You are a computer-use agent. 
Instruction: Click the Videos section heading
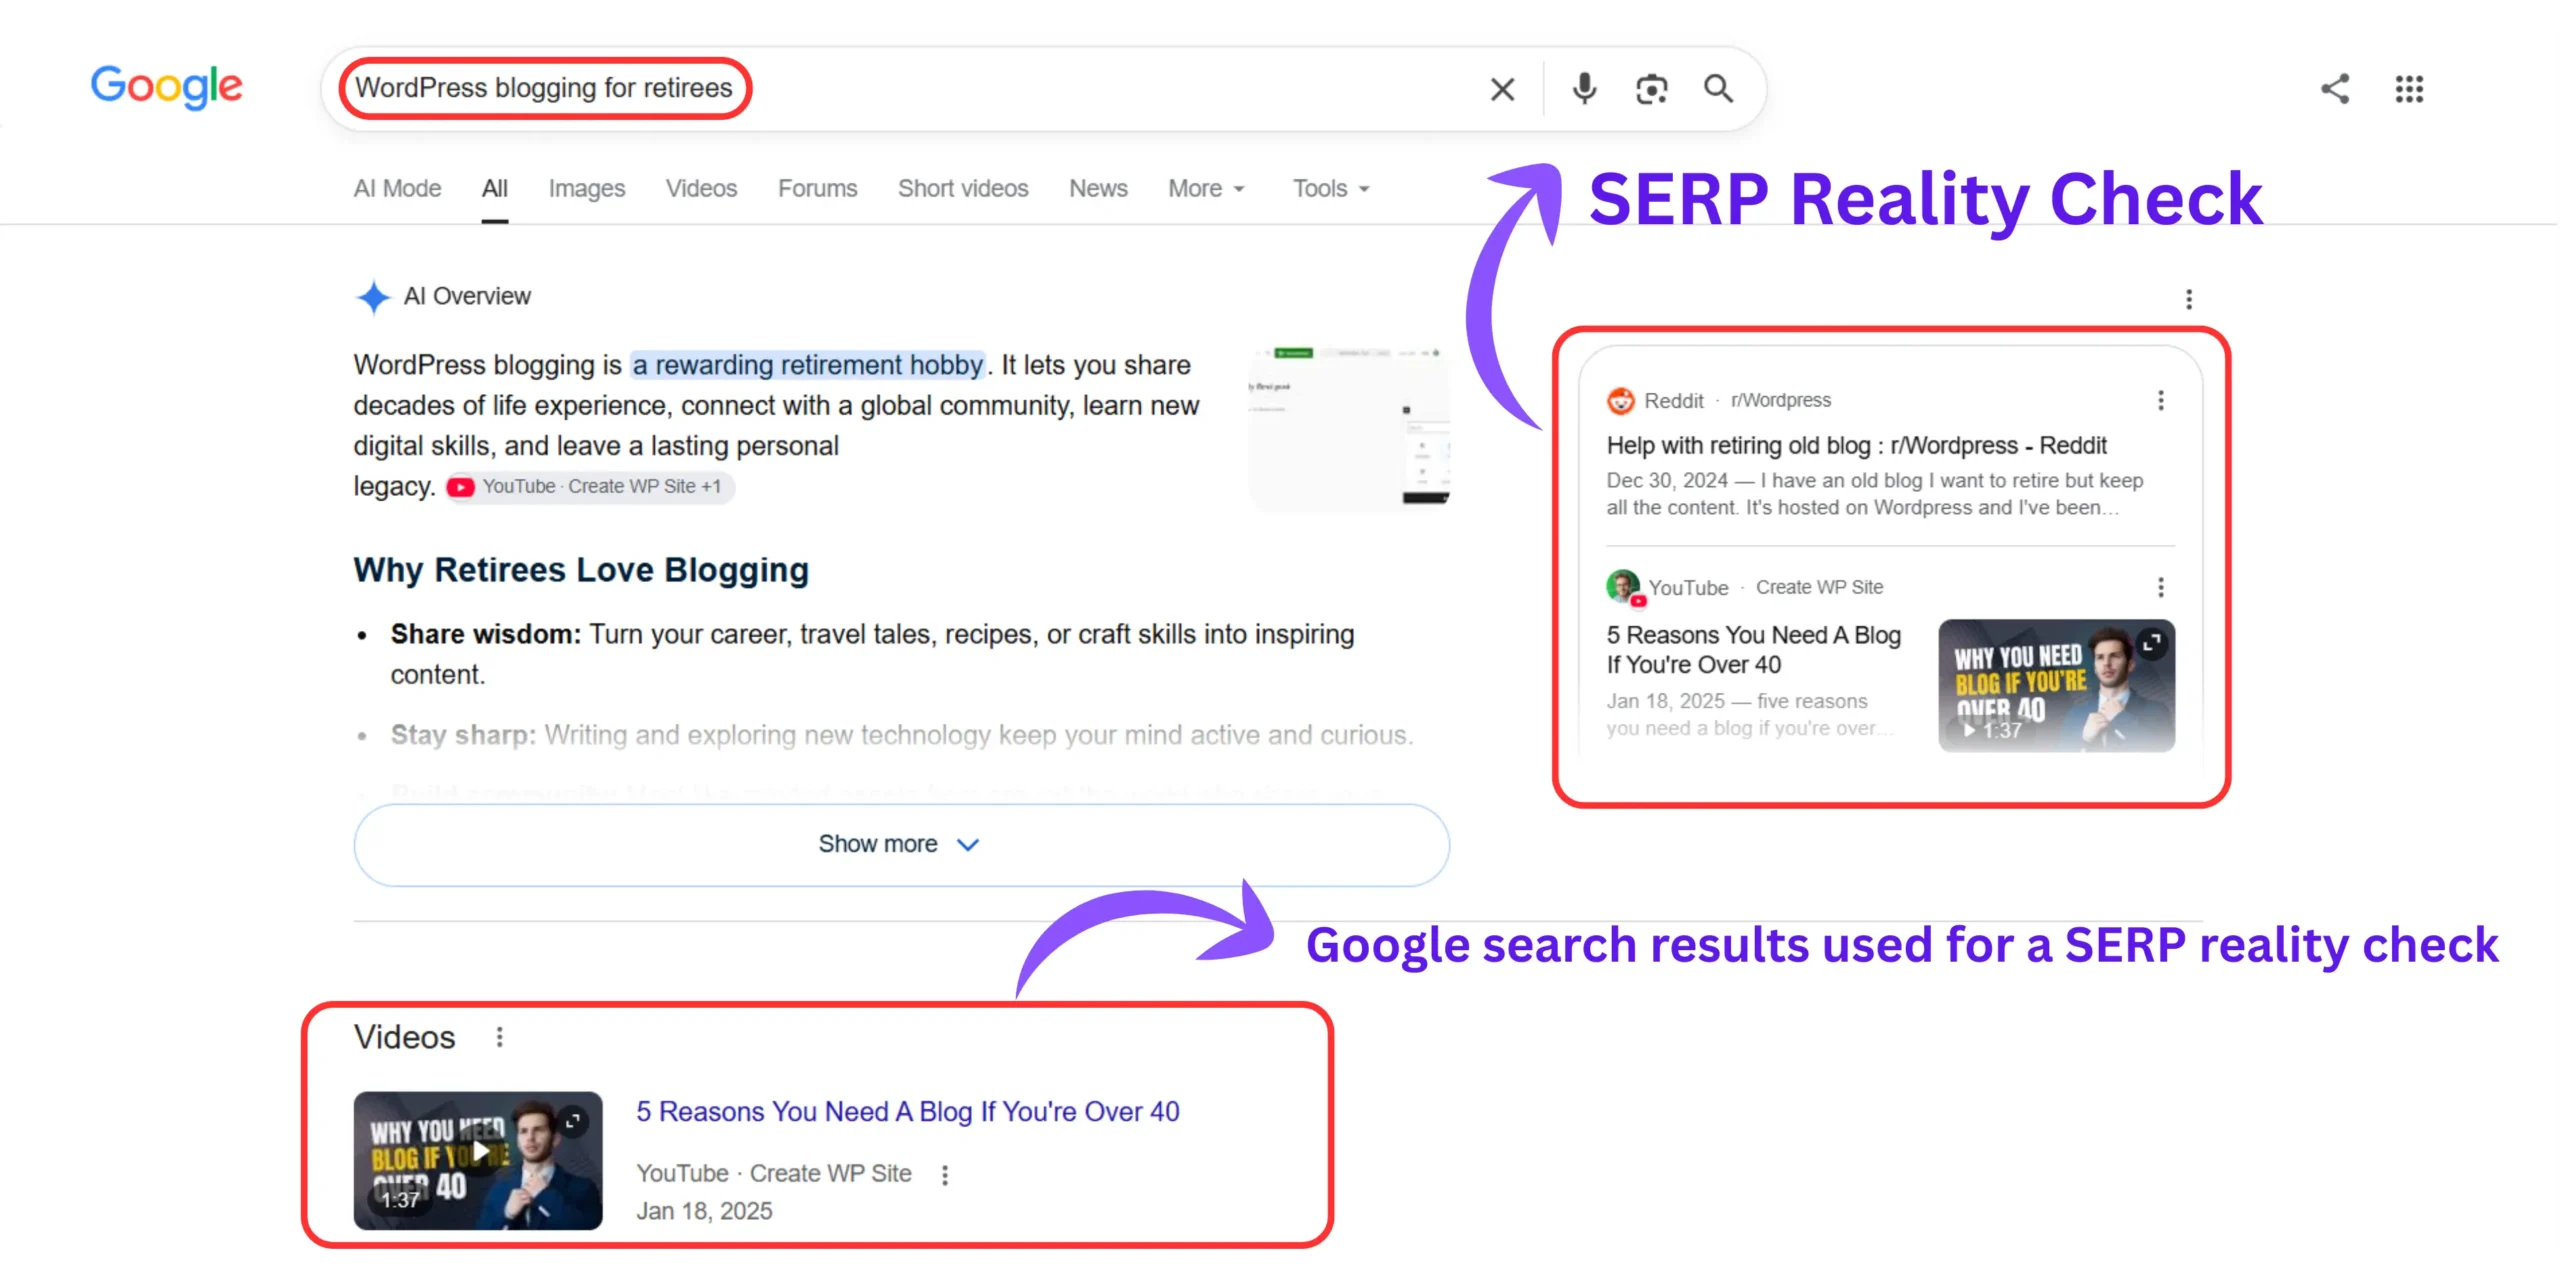404,1037
